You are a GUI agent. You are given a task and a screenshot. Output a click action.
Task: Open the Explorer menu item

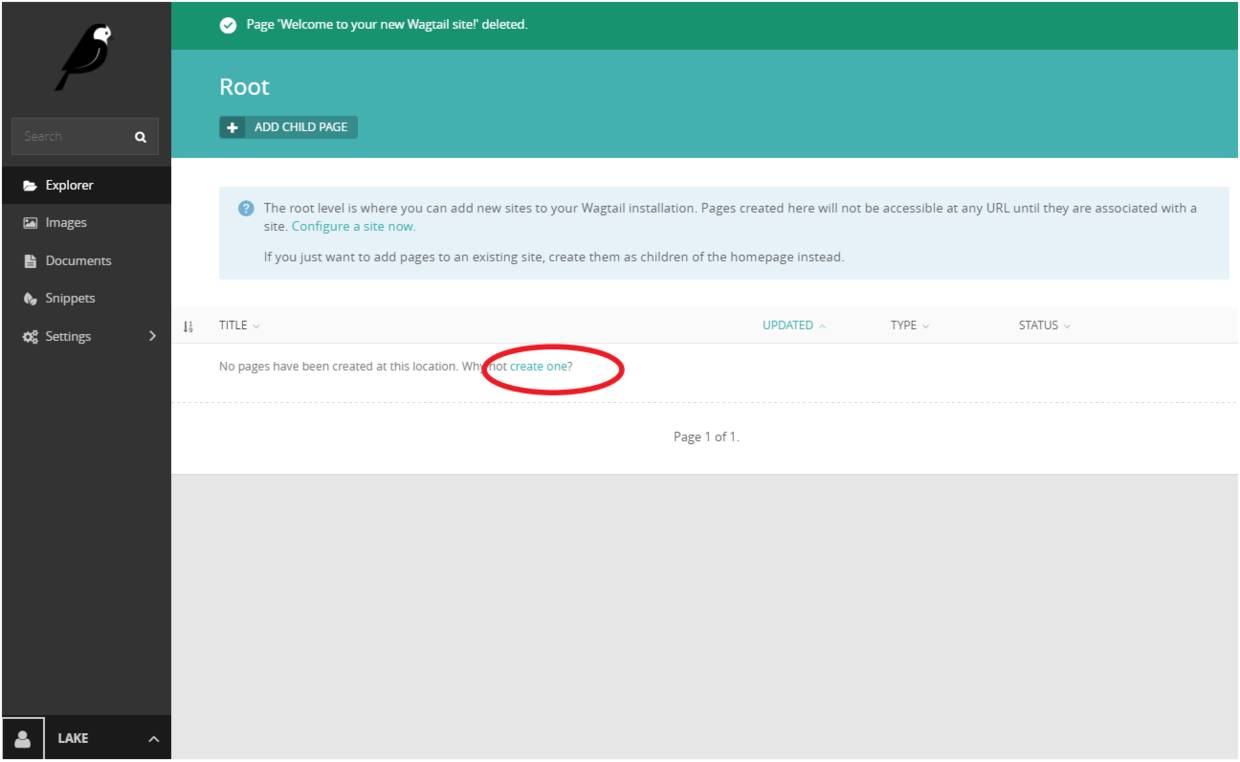86,186
